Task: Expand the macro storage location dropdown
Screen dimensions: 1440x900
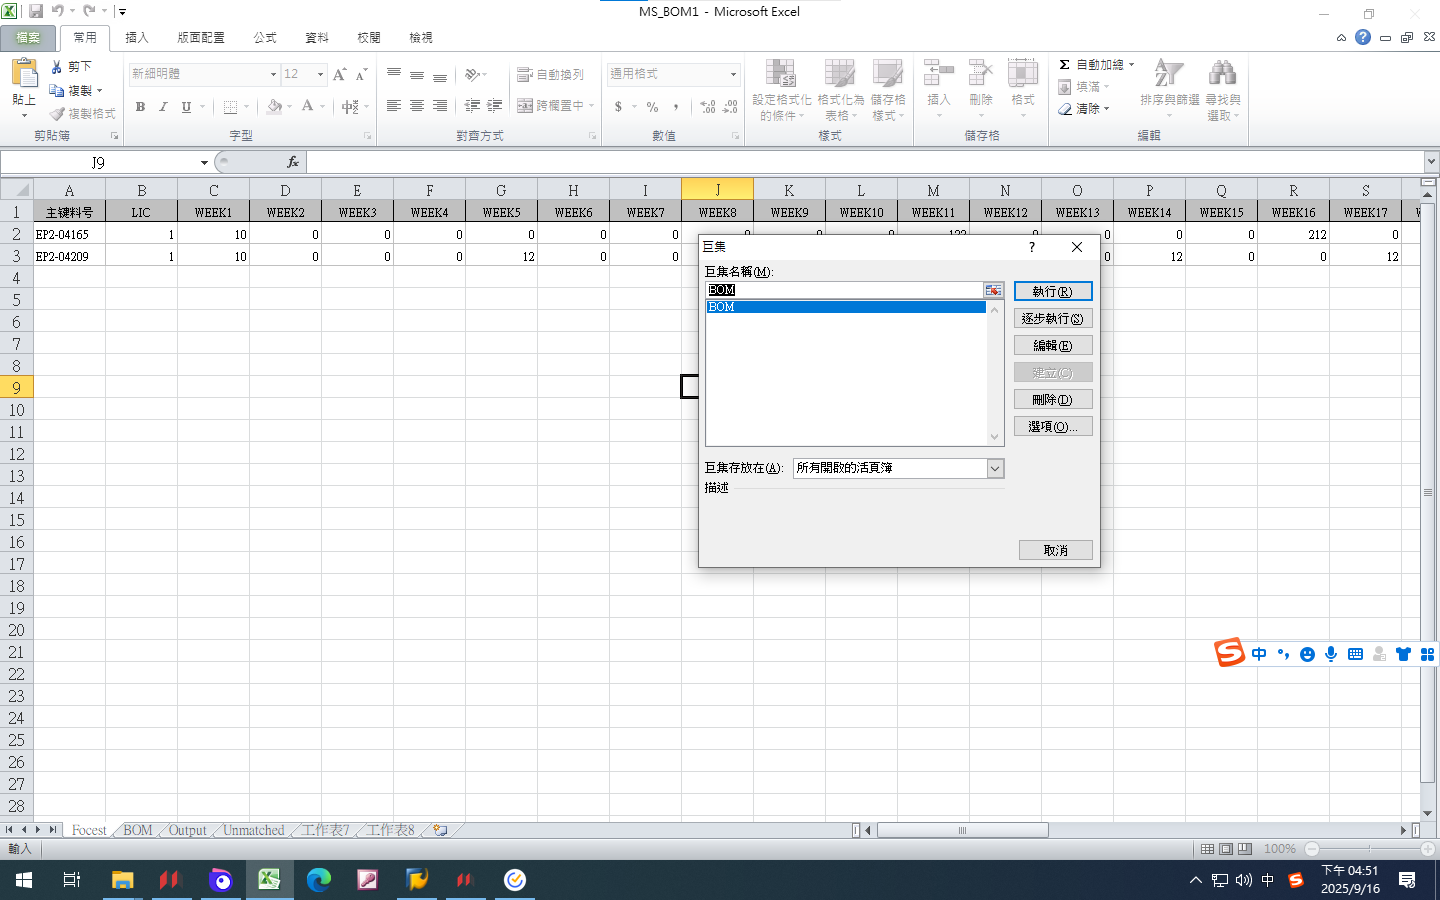Action: (995, 469)
